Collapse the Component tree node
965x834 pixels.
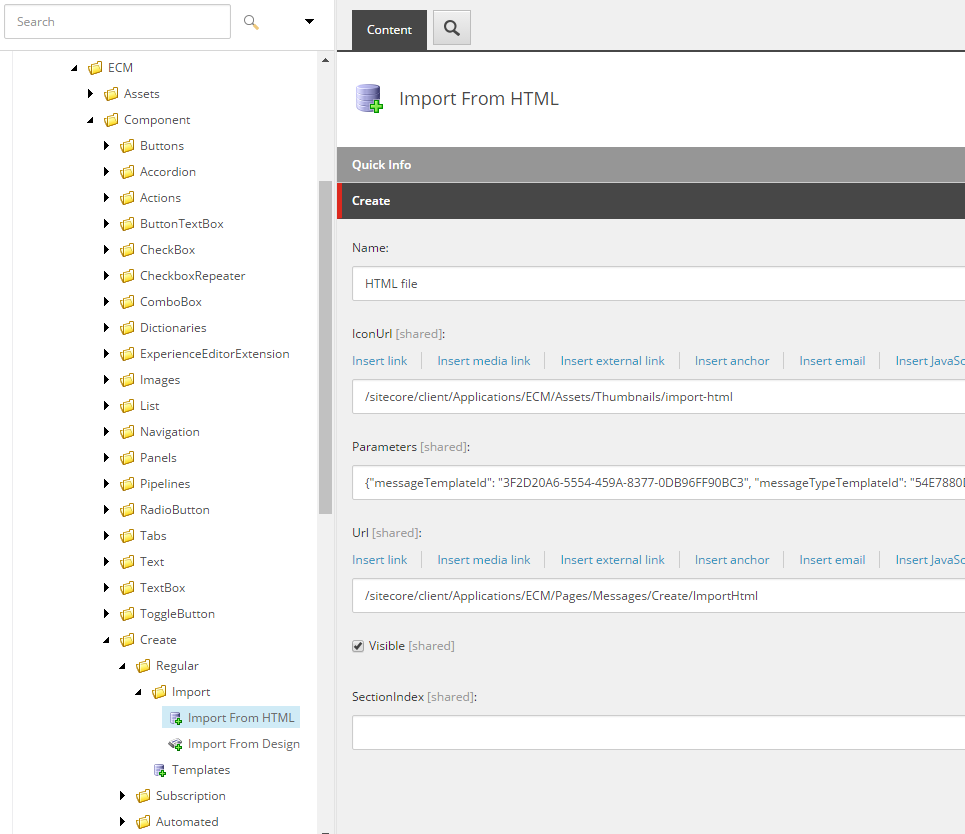pos(90,120)
